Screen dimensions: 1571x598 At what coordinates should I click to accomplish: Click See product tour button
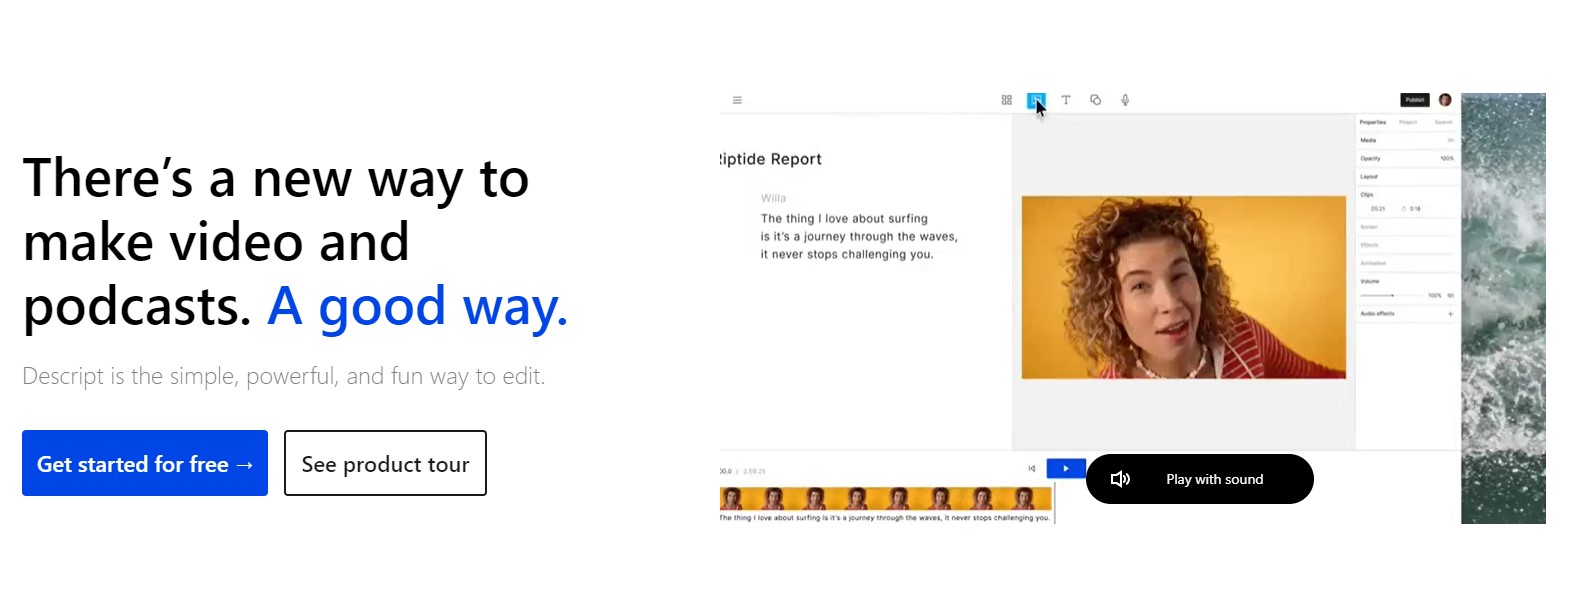[385, 463]
